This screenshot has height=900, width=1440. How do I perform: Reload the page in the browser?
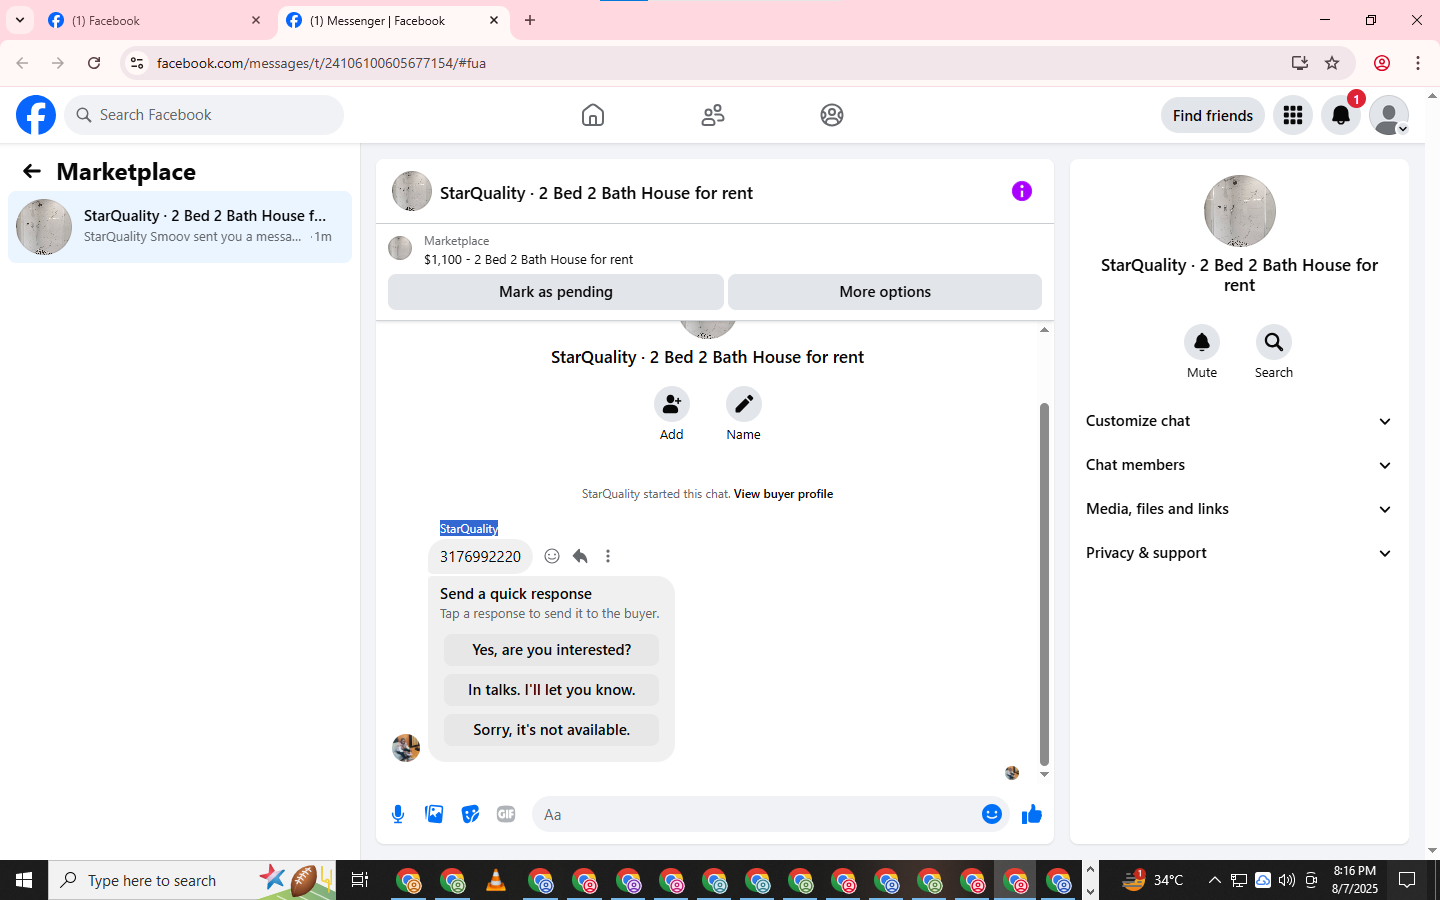point(94,63)
